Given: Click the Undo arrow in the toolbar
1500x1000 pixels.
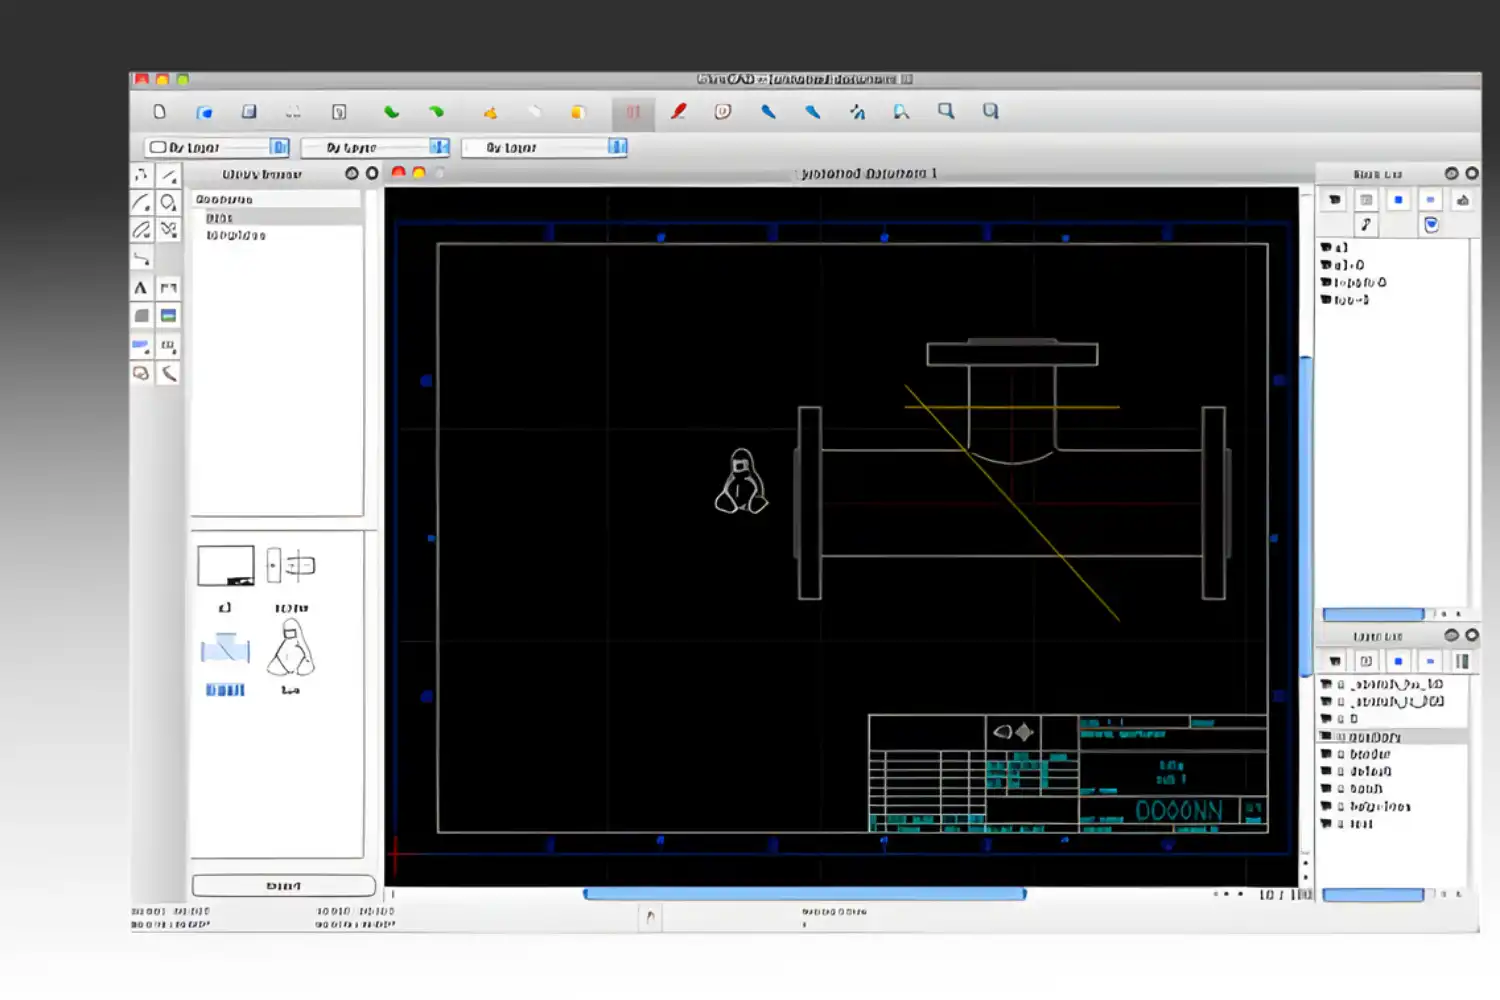Looking at the screenshot, I should click(390, 112).
